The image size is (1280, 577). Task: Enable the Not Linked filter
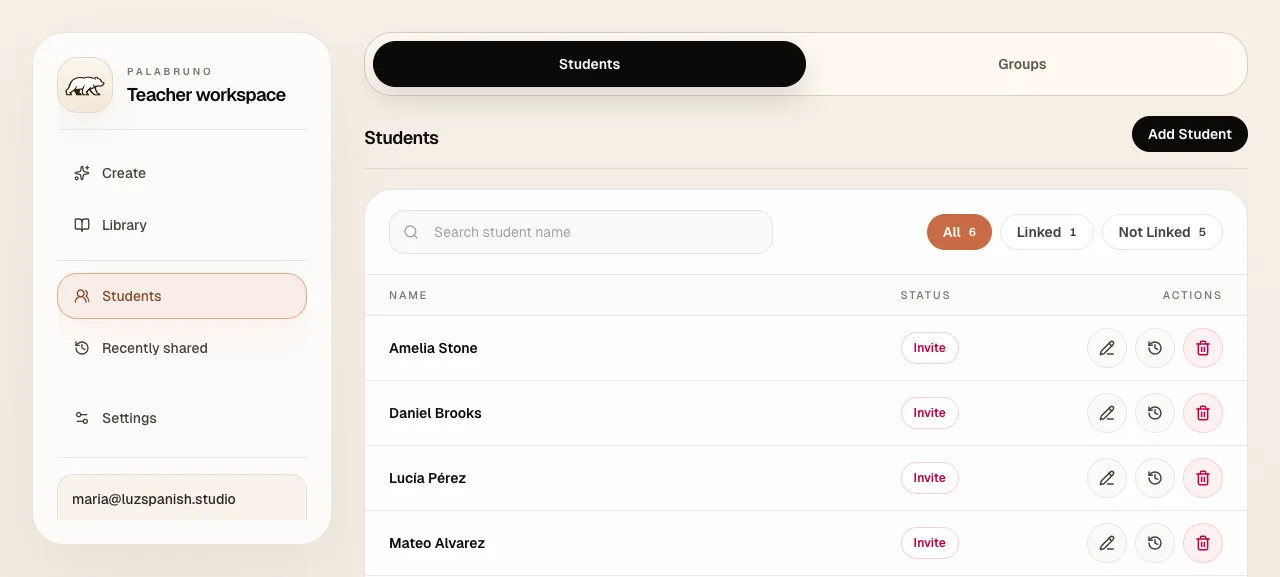click(1162, 232)
